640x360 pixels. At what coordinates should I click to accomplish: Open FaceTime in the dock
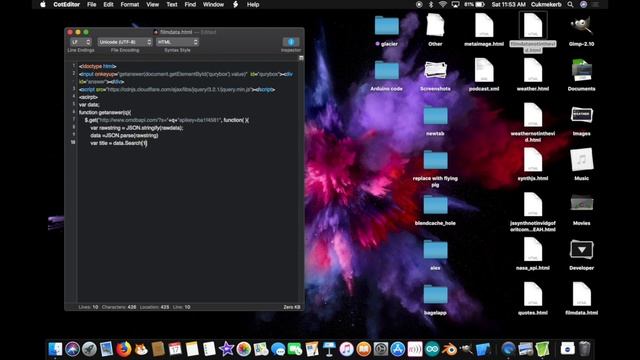(x=295, y=349)
